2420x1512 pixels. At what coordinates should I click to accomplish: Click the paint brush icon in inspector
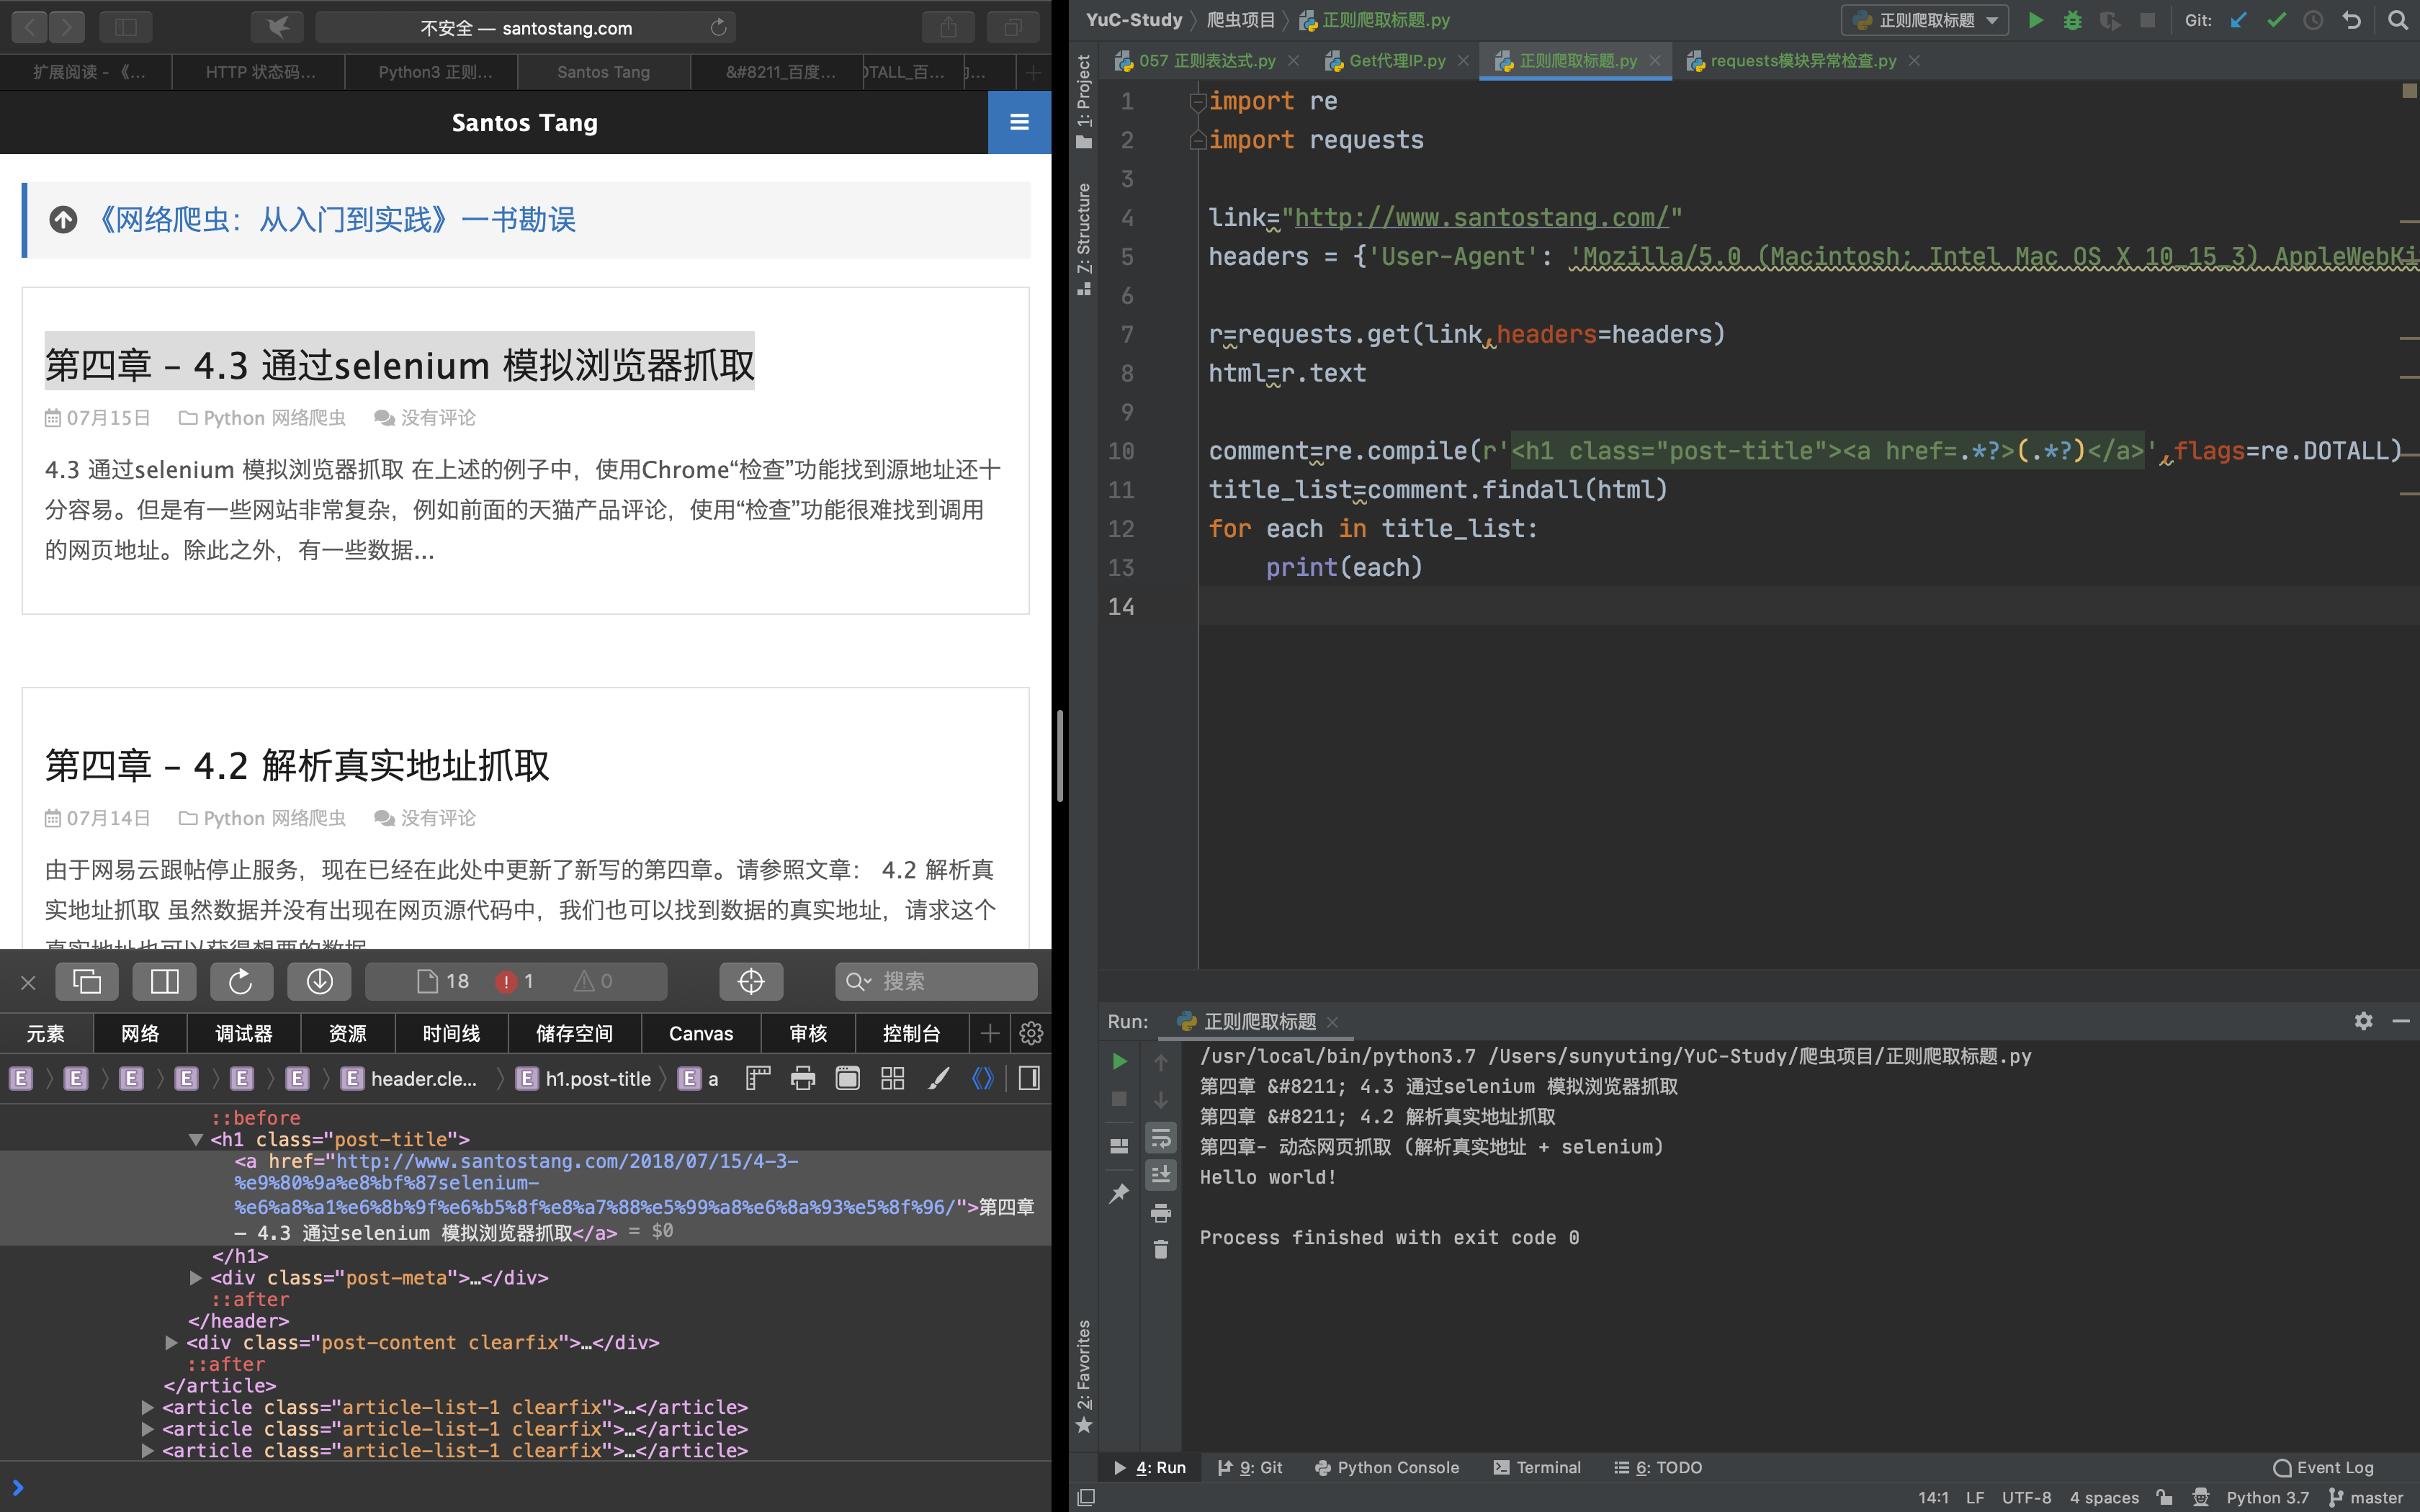(x=938, y=1078)
